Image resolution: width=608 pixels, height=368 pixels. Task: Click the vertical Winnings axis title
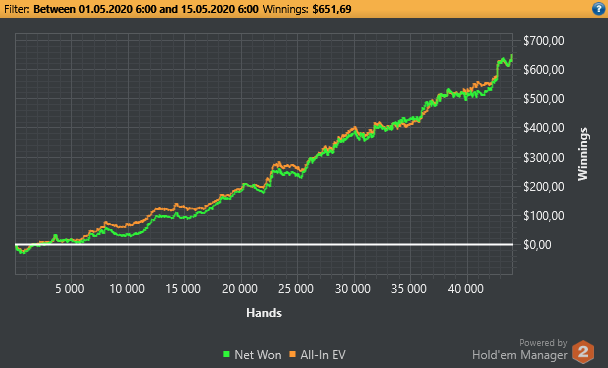click(x=583, y=154)
